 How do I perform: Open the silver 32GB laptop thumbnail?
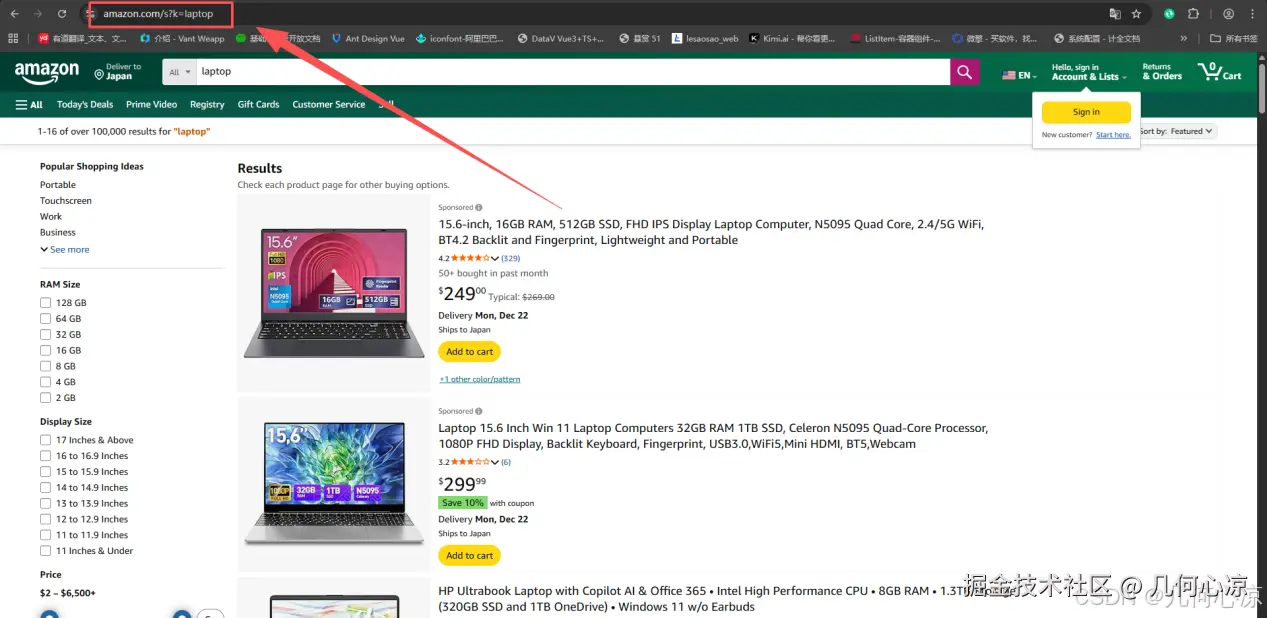(x=334, y=483)
